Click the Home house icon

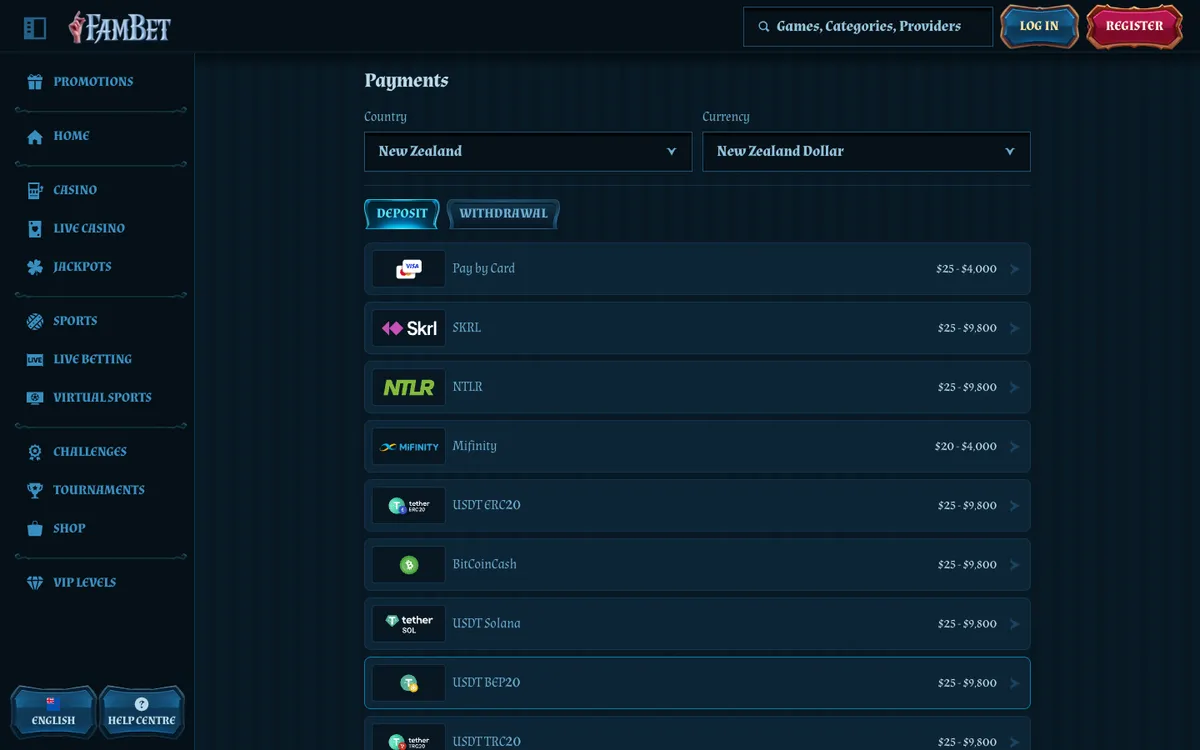(35, 137)
